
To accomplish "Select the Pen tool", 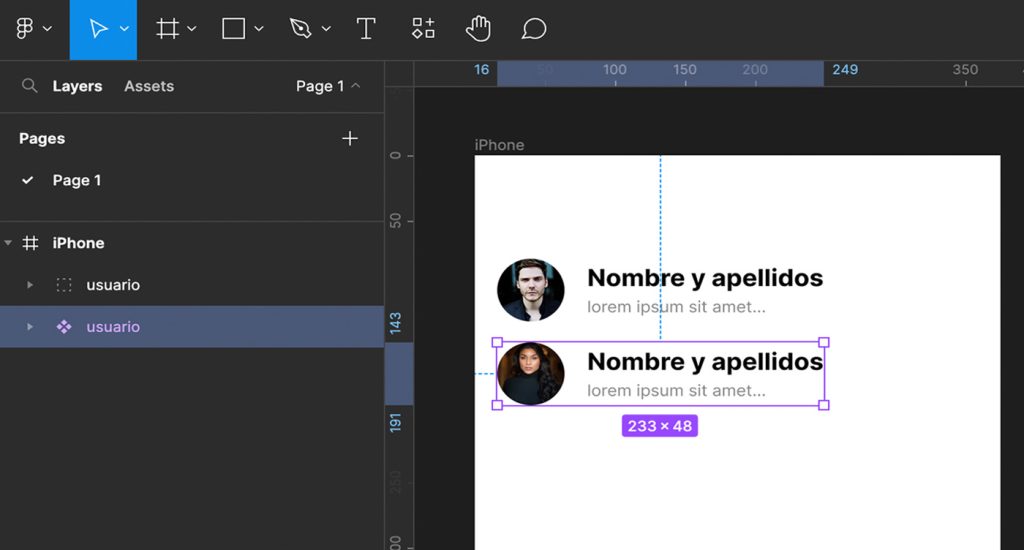I will [x=300, y=29].
